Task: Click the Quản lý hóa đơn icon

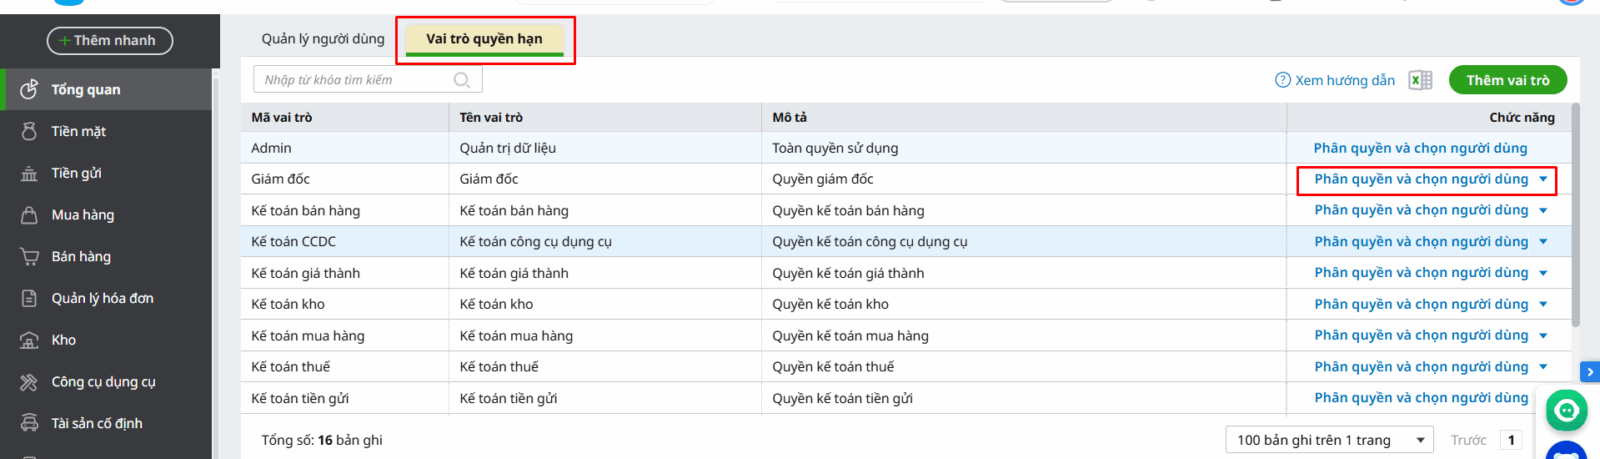Action: point(29,298)
